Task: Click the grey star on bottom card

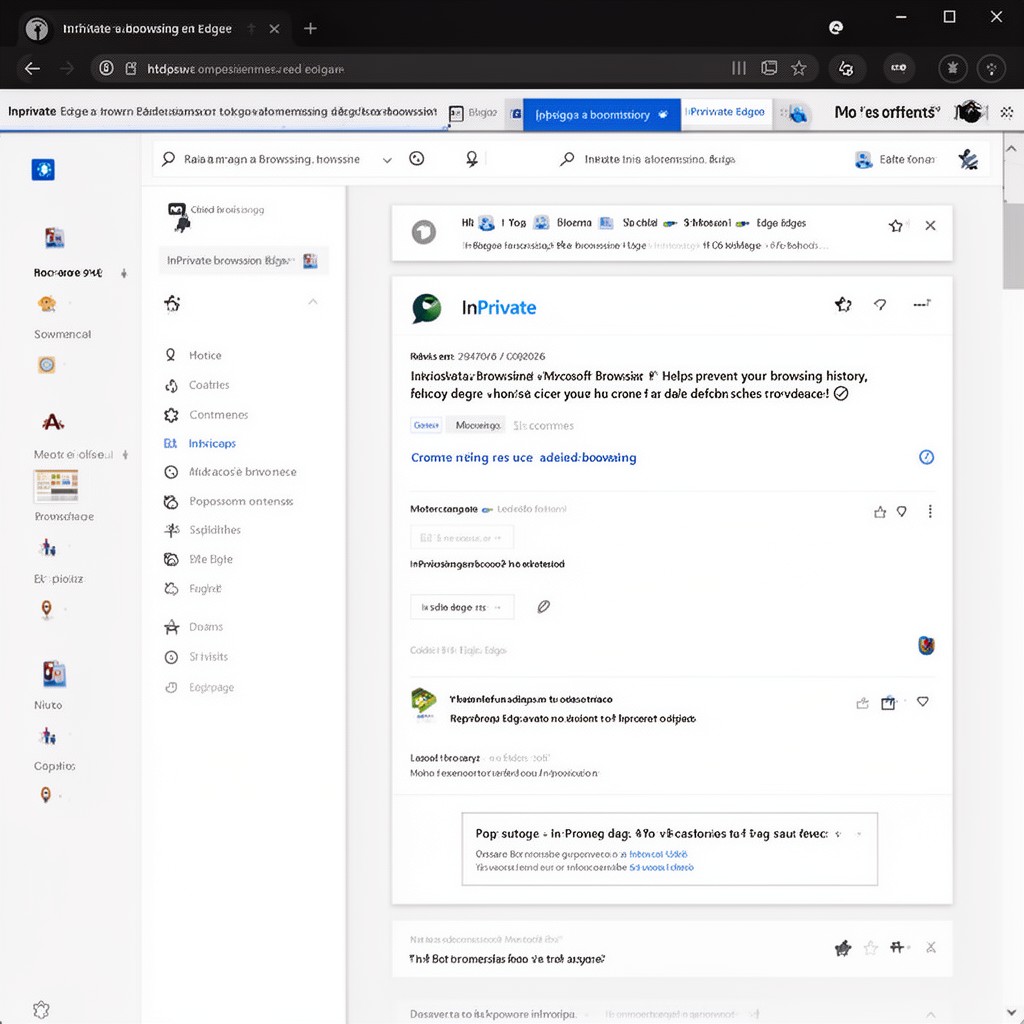Action: point(870,948)
